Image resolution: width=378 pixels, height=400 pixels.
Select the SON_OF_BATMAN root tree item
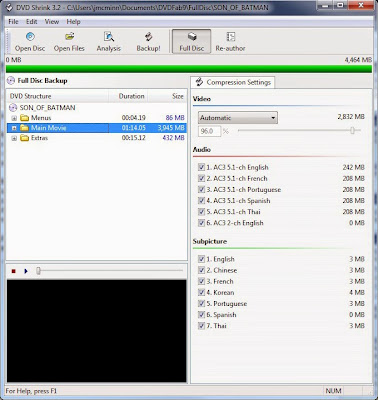click(x=47, y=108)
